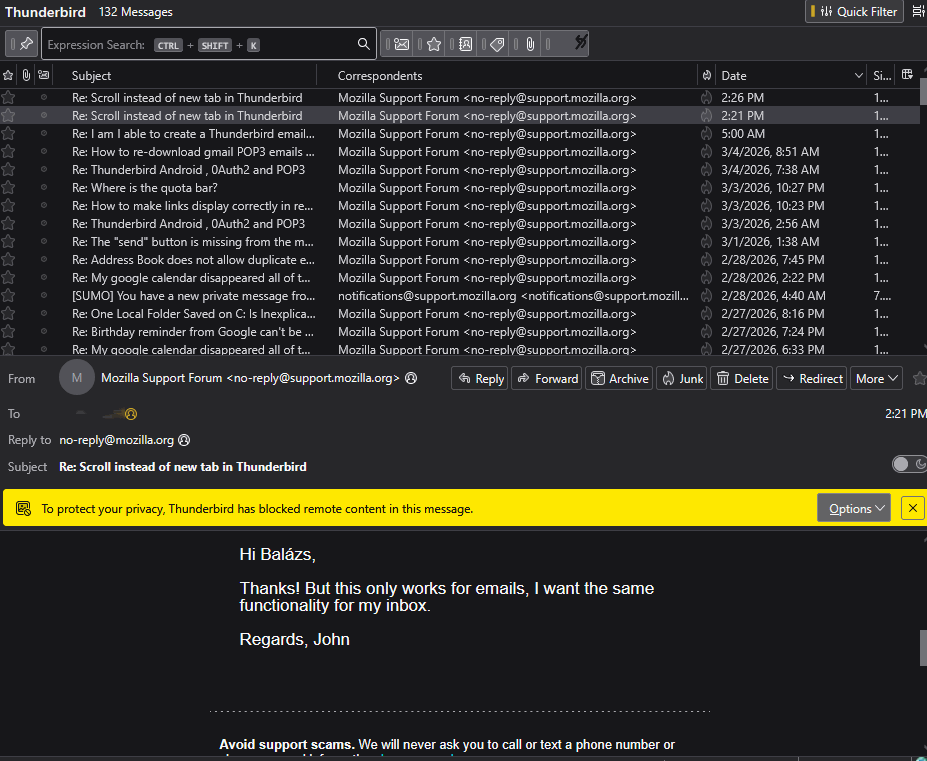Toggle star on the 2:26 PM message
This screenshot has height=761, width=927.
8,98
